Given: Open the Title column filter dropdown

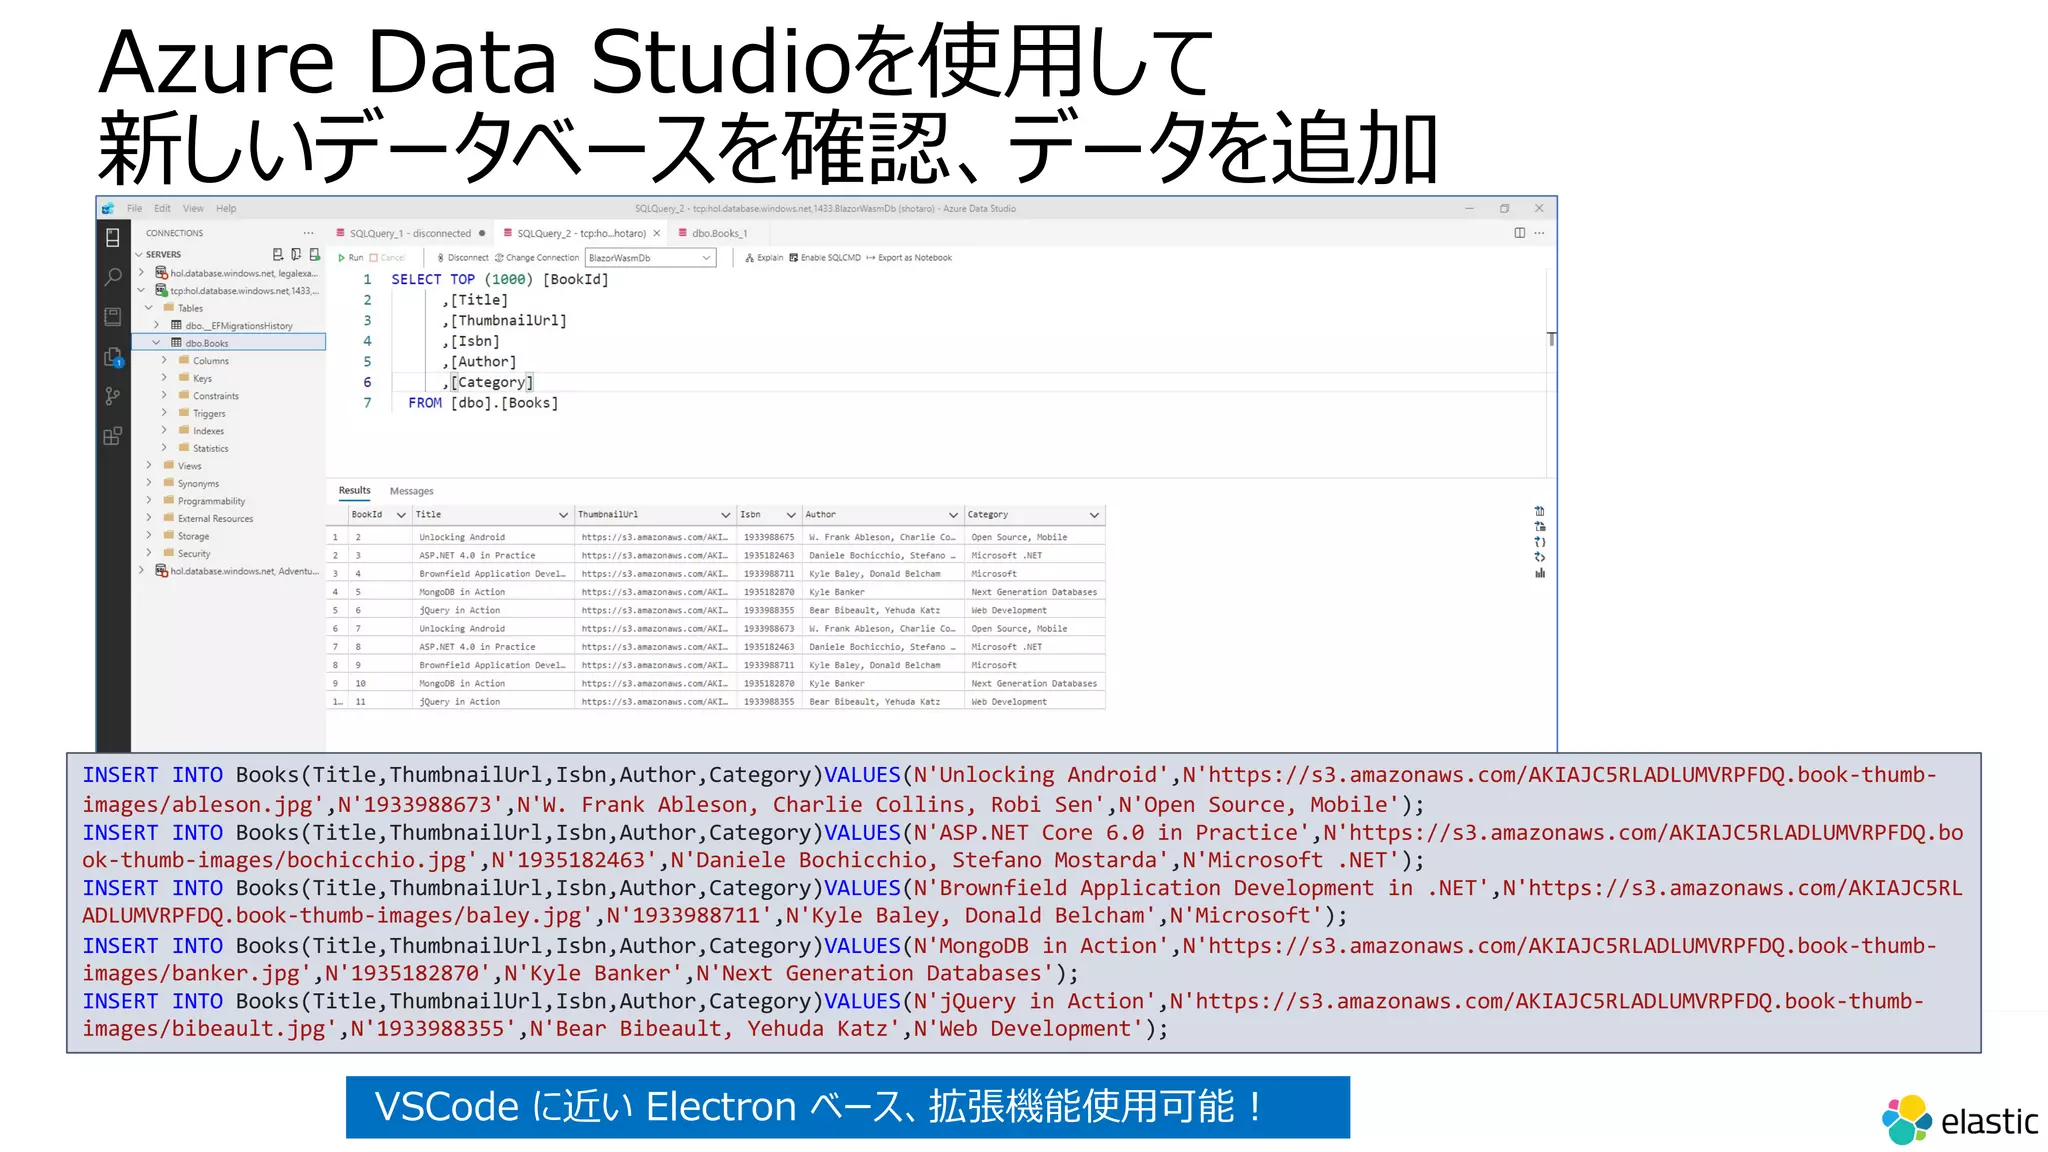Looking at the screenshot, I should [x=563, y=515].
